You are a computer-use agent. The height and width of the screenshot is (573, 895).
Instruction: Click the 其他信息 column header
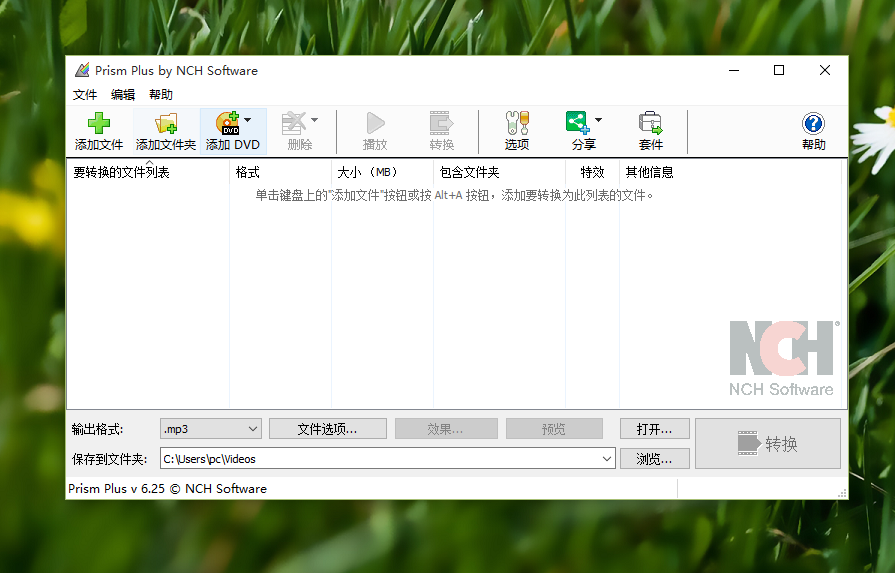(x=730, y=172)
